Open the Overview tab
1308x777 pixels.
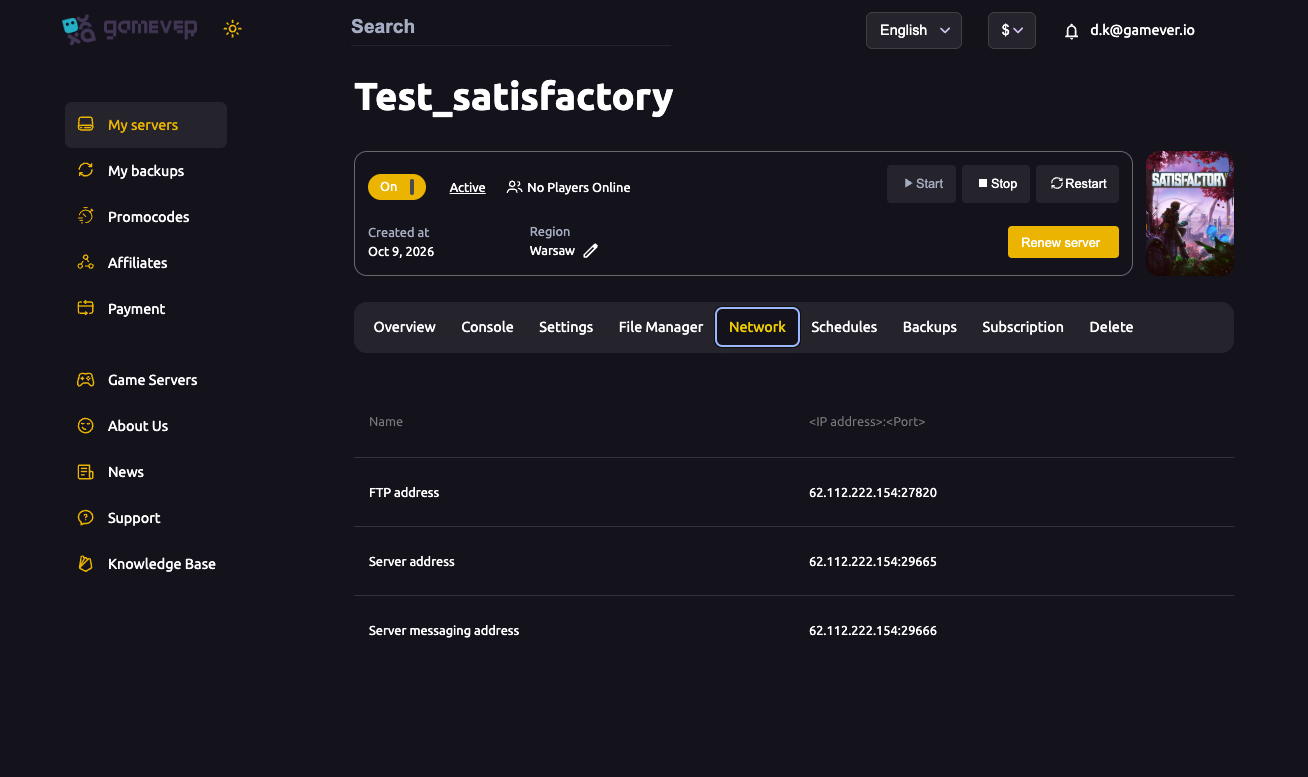[404, 327]
